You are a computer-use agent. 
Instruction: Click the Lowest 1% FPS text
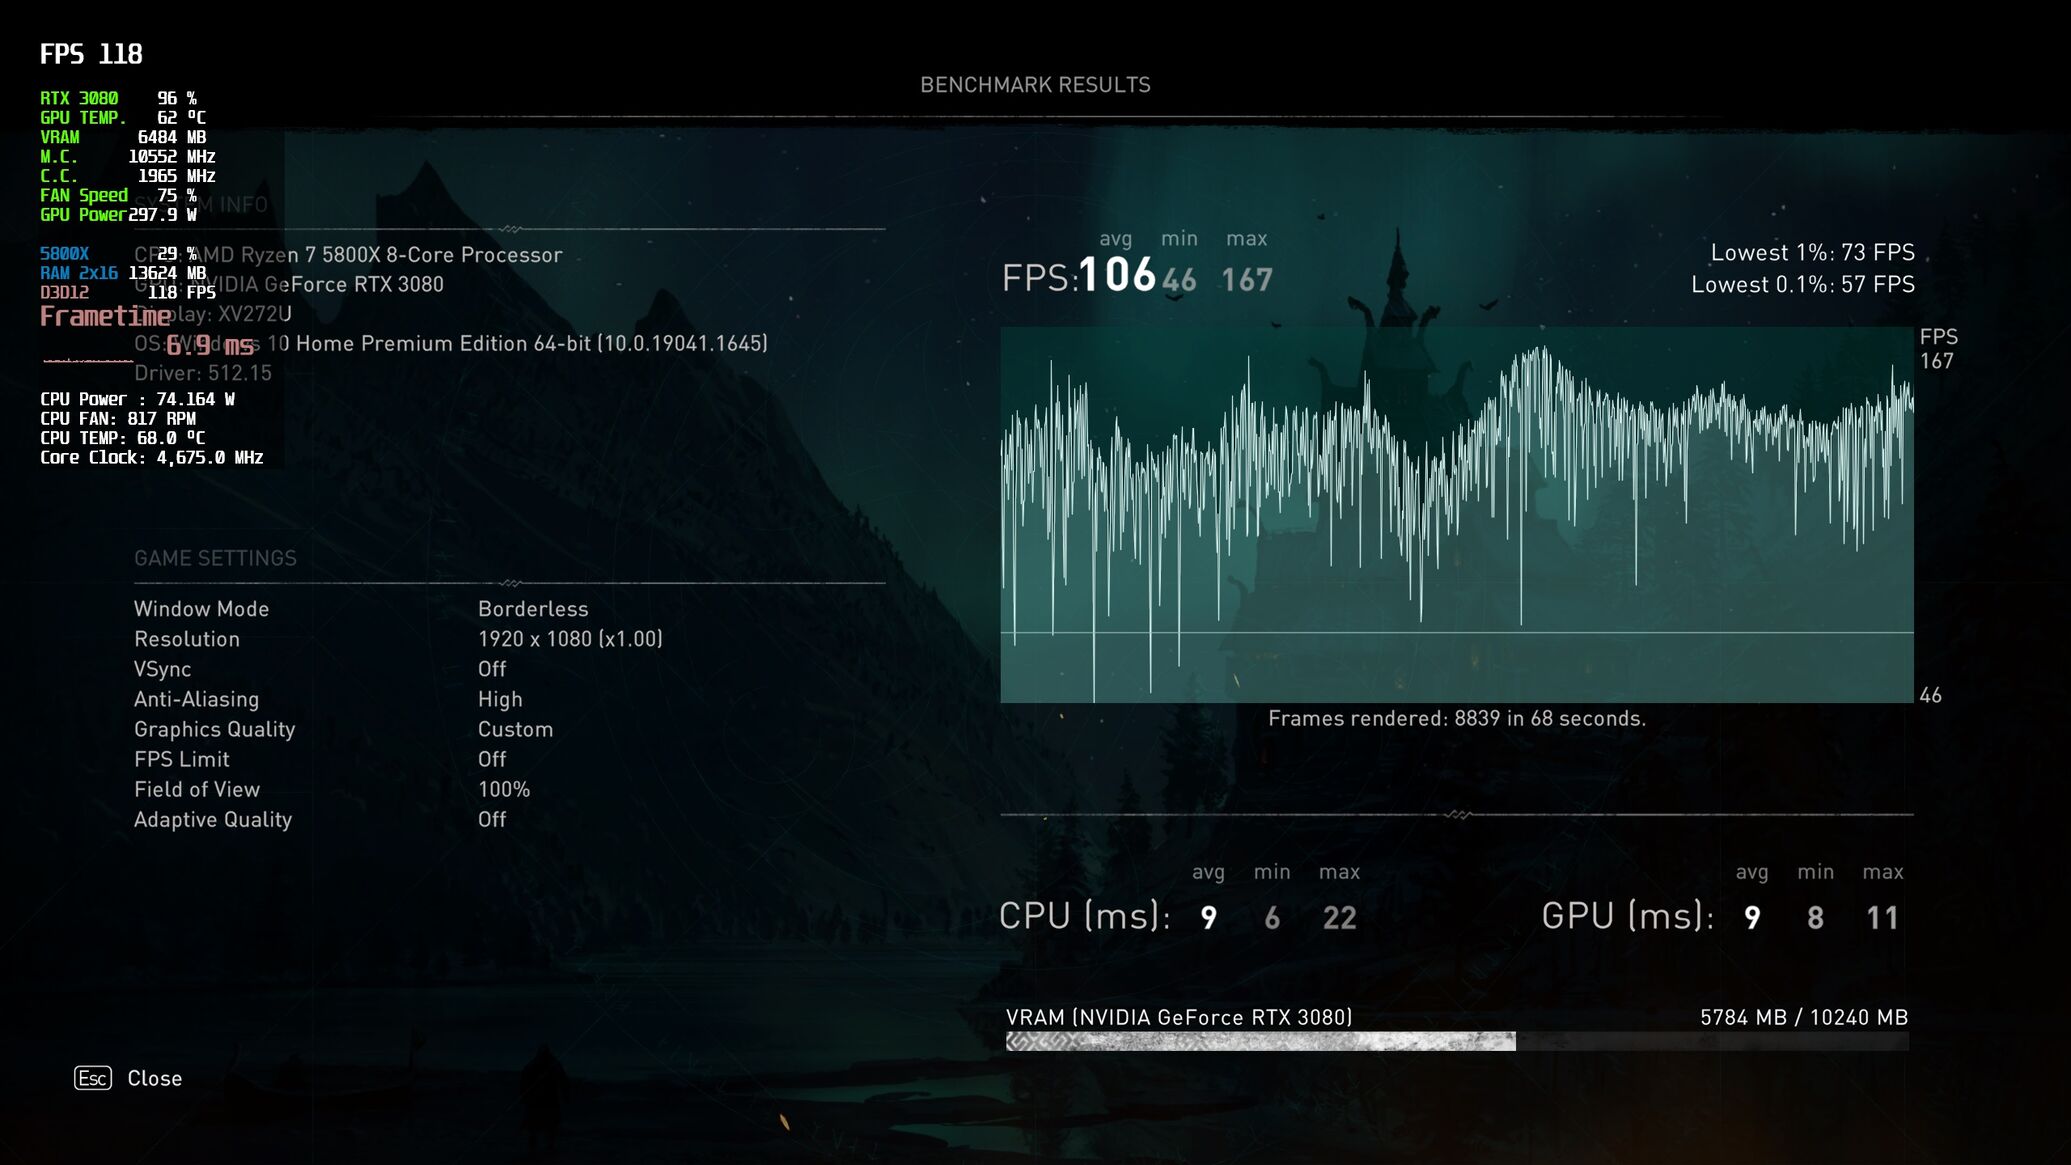[1812, 252]
